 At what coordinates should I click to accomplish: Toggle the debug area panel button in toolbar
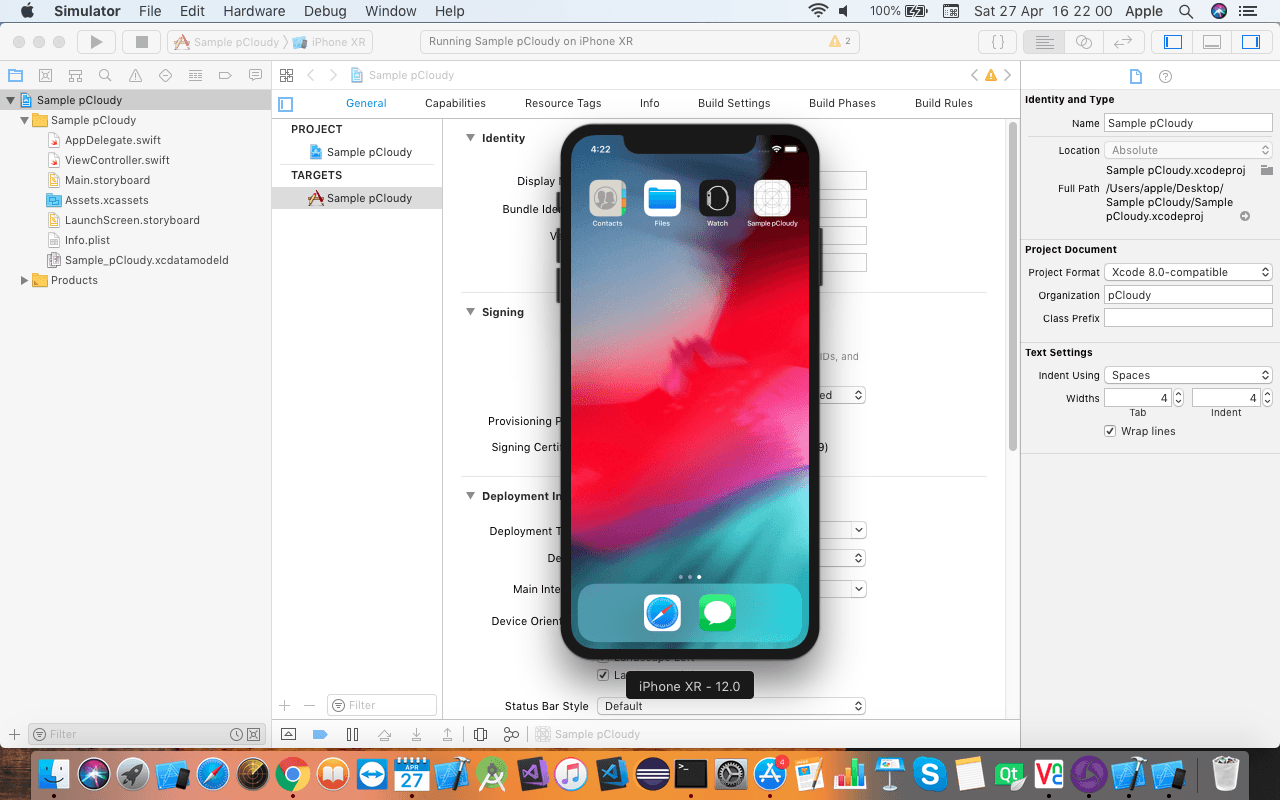click(1211, 42)
